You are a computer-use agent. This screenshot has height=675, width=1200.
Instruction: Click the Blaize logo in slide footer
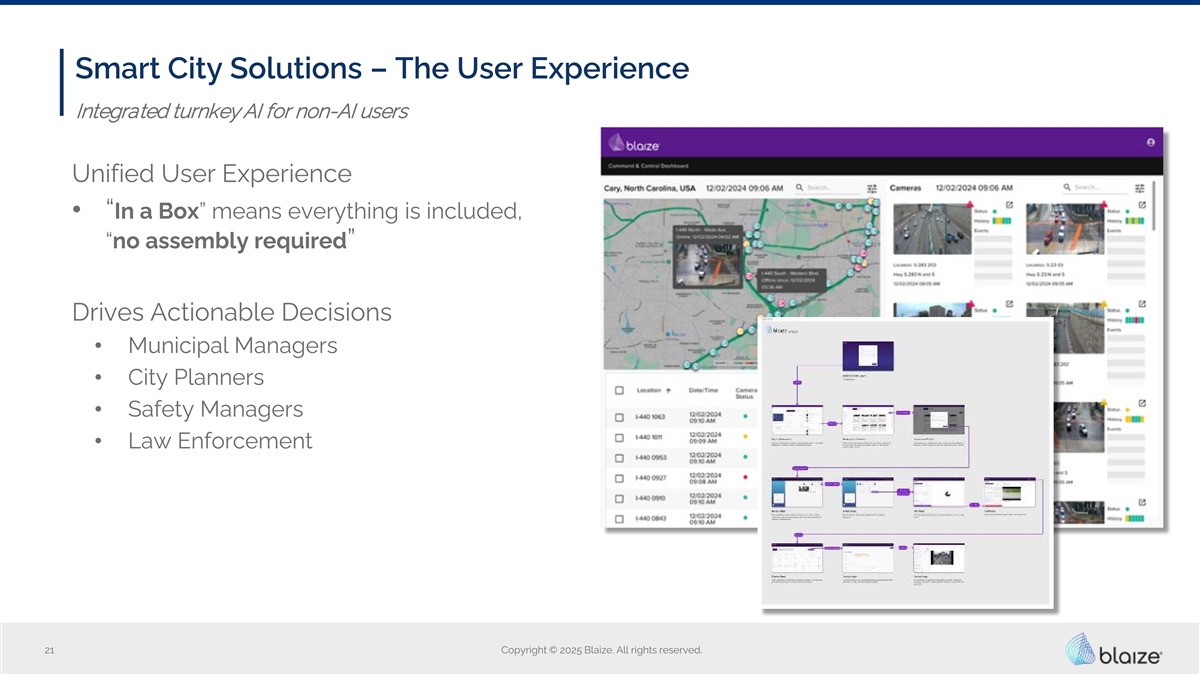pos(1114,649)
